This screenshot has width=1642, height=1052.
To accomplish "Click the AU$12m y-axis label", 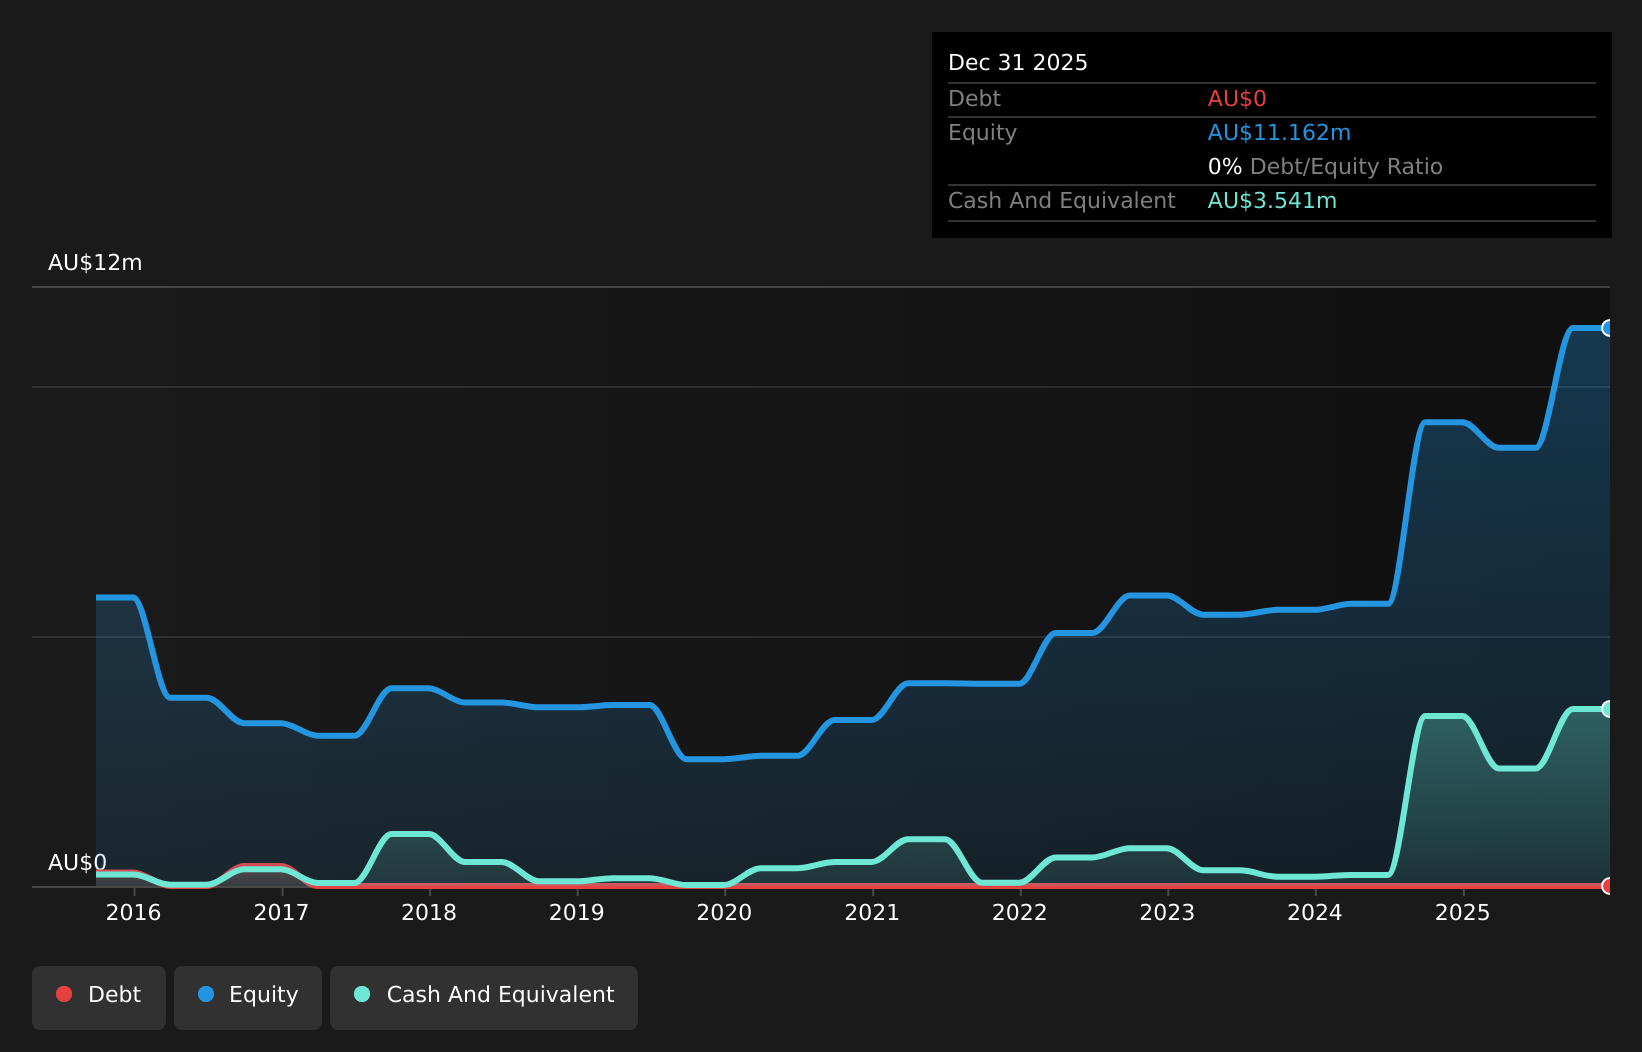I will [x=95, y=263].
